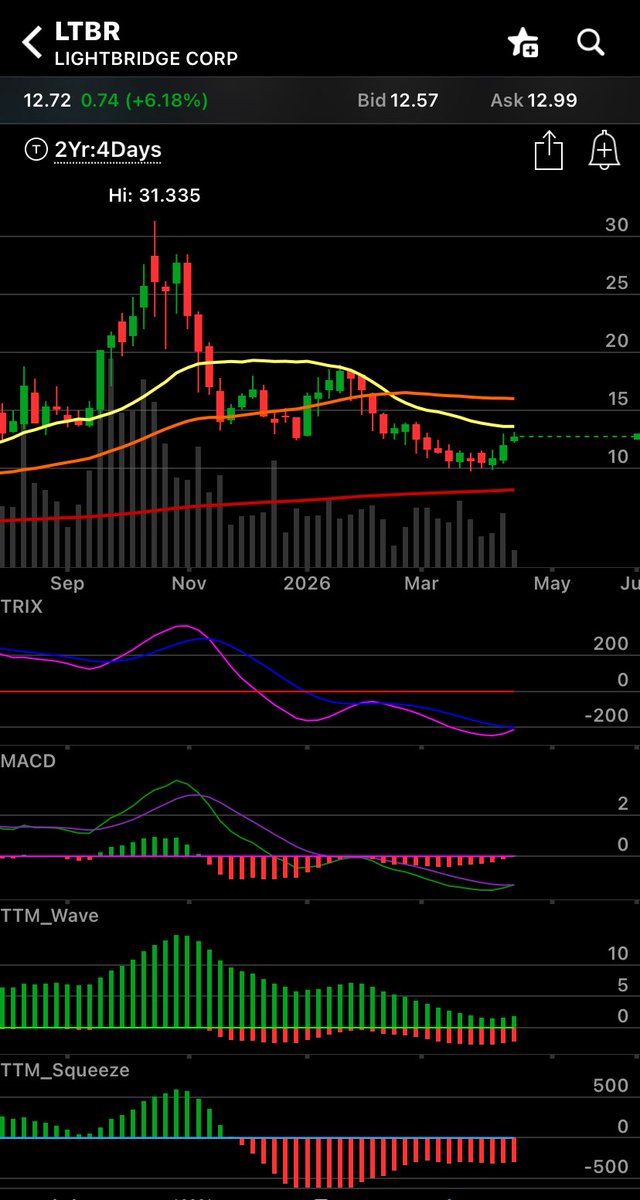
Task: Select the TTM_Wave study label
Action: pos(49,915)
